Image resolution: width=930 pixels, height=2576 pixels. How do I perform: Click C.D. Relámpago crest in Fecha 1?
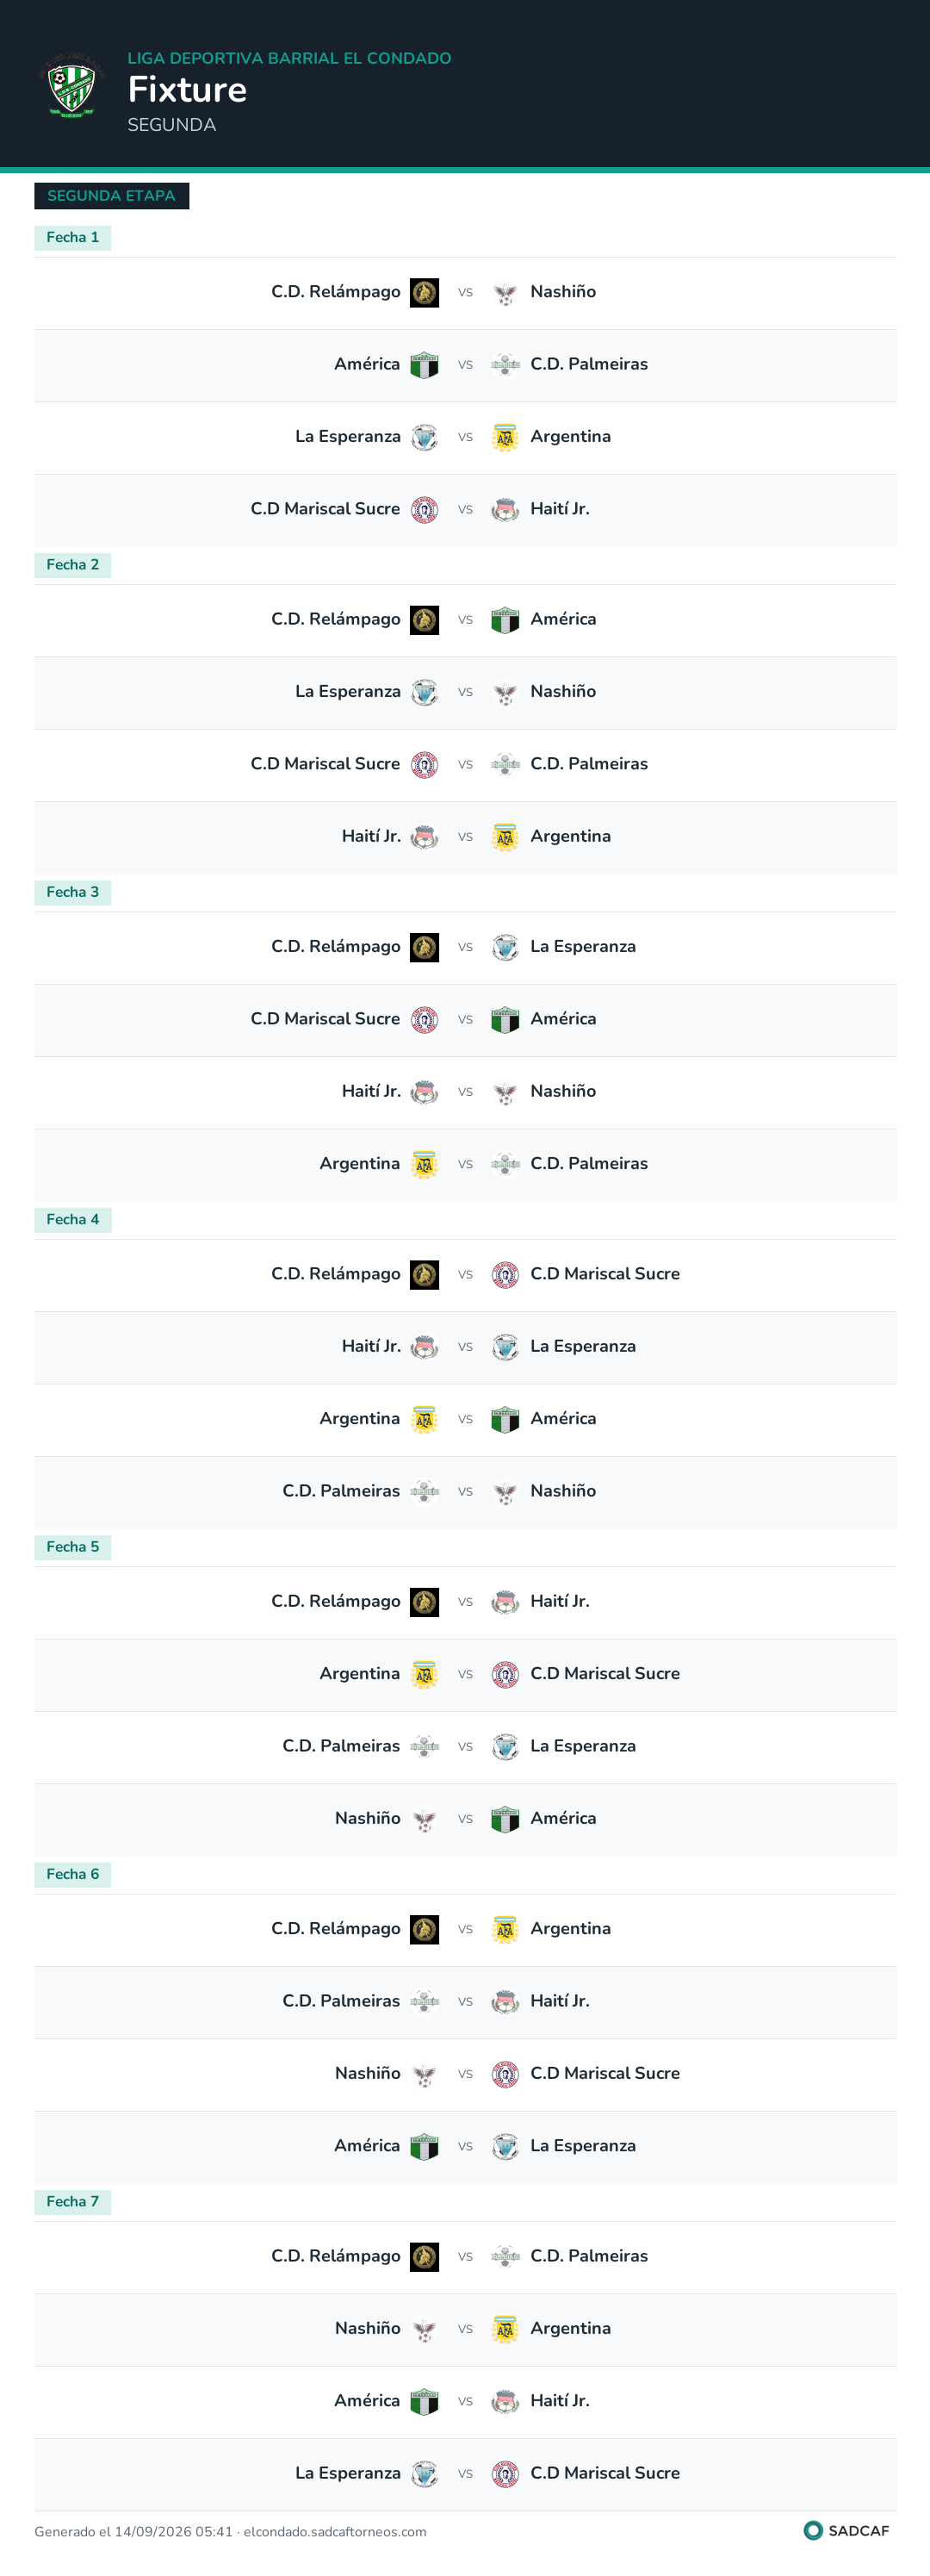425,293
